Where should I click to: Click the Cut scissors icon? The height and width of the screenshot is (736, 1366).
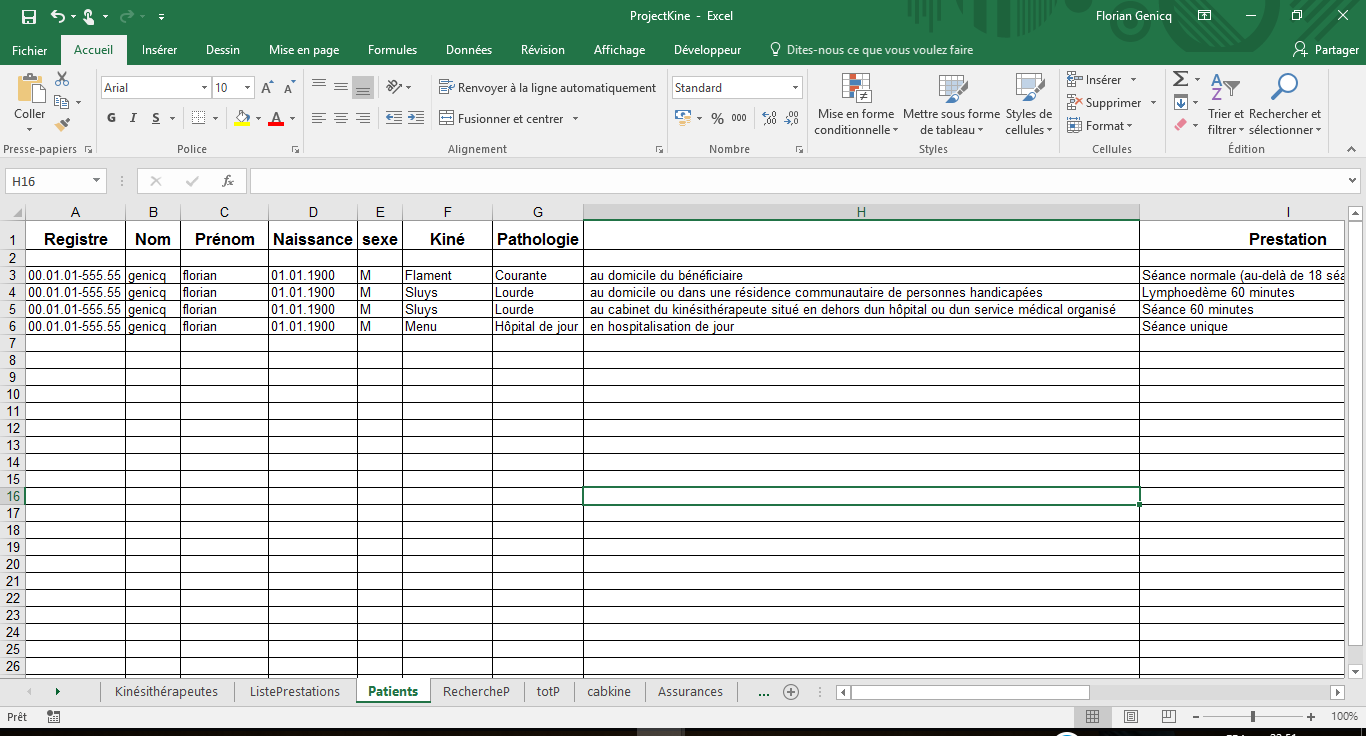62,79
